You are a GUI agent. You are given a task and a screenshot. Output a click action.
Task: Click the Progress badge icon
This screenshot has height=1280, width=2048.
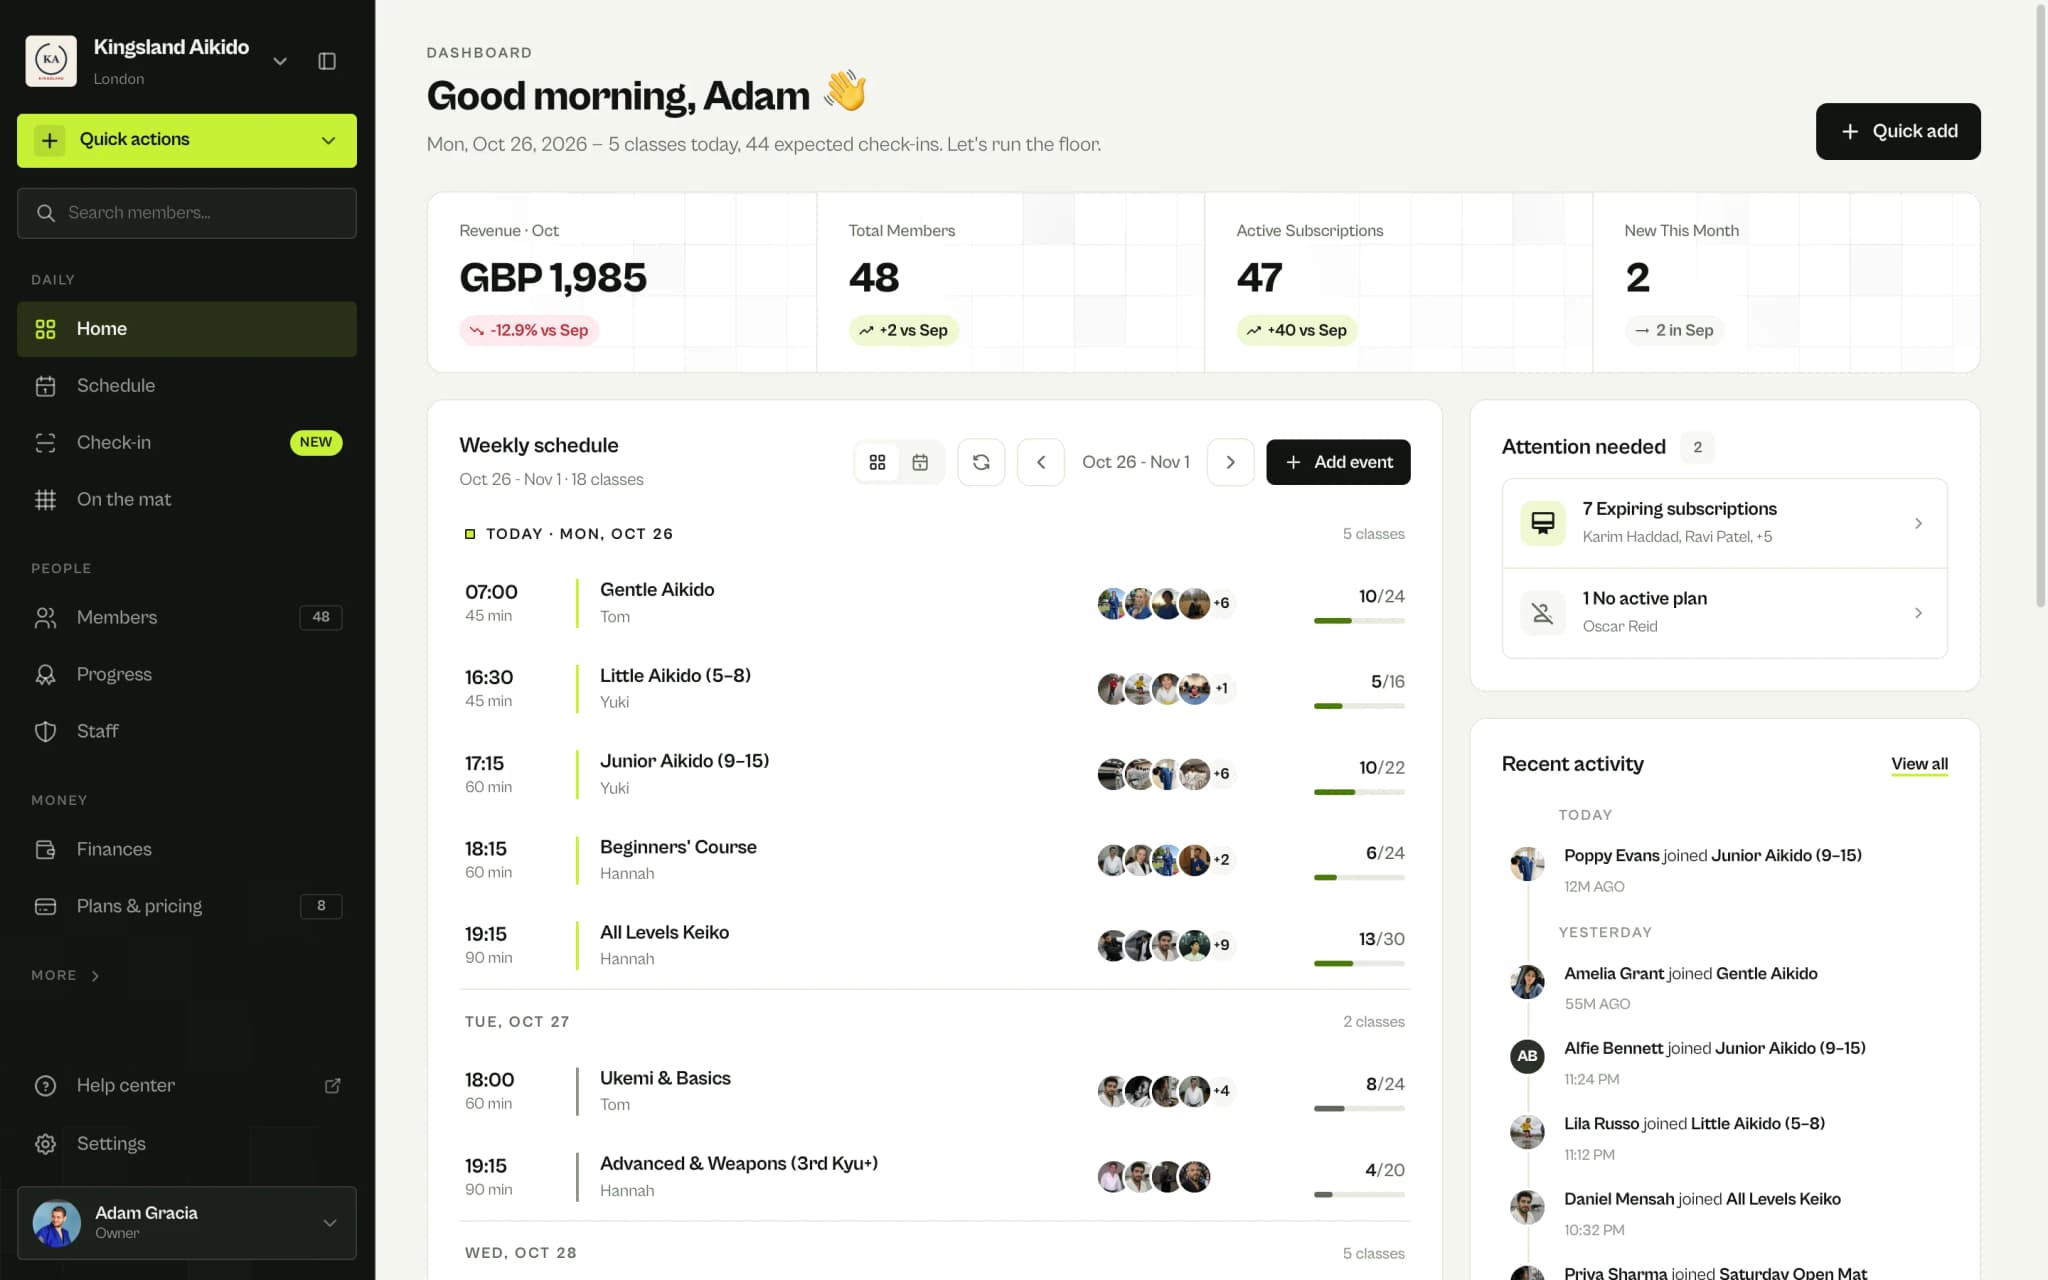[x=45, y=675]
